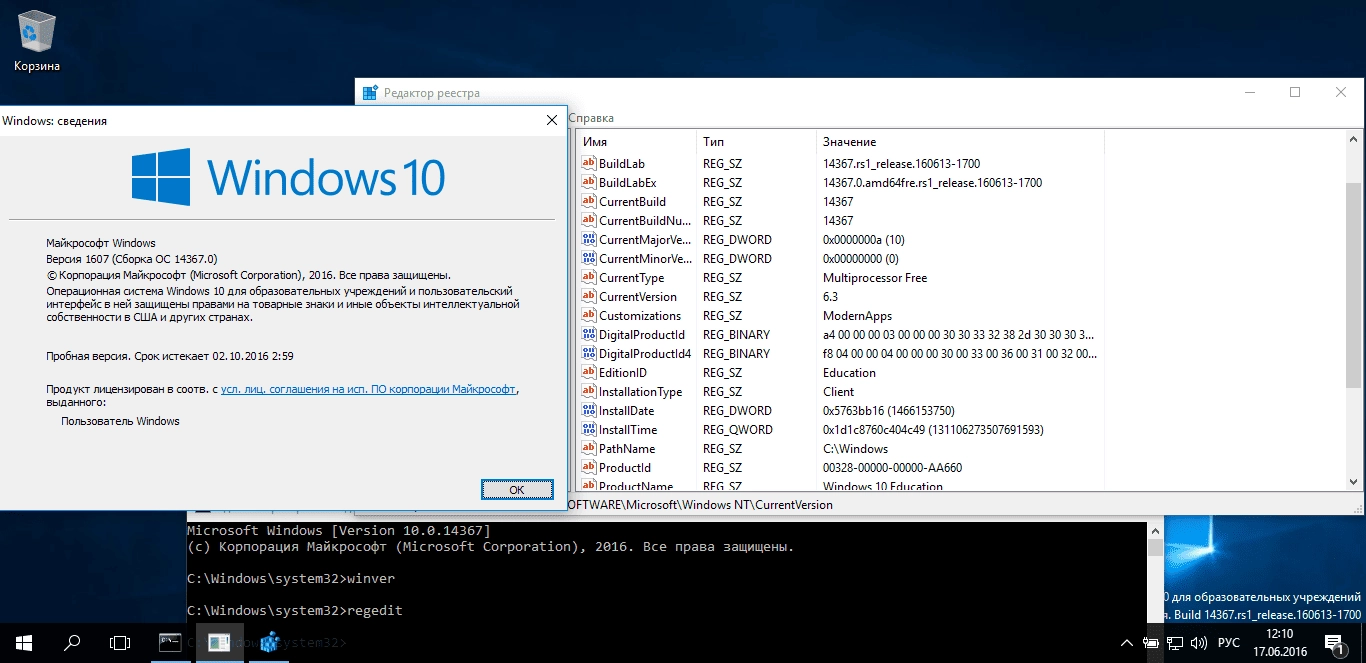The height and width of the screenshot is (663, 1366).
Task: Click the value 6.3
Action: 830,296
